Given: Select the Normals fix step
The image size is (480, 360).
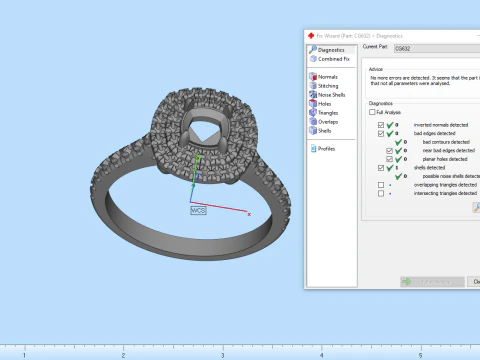Looking at the screenshot, I should (x=323, y=77).
